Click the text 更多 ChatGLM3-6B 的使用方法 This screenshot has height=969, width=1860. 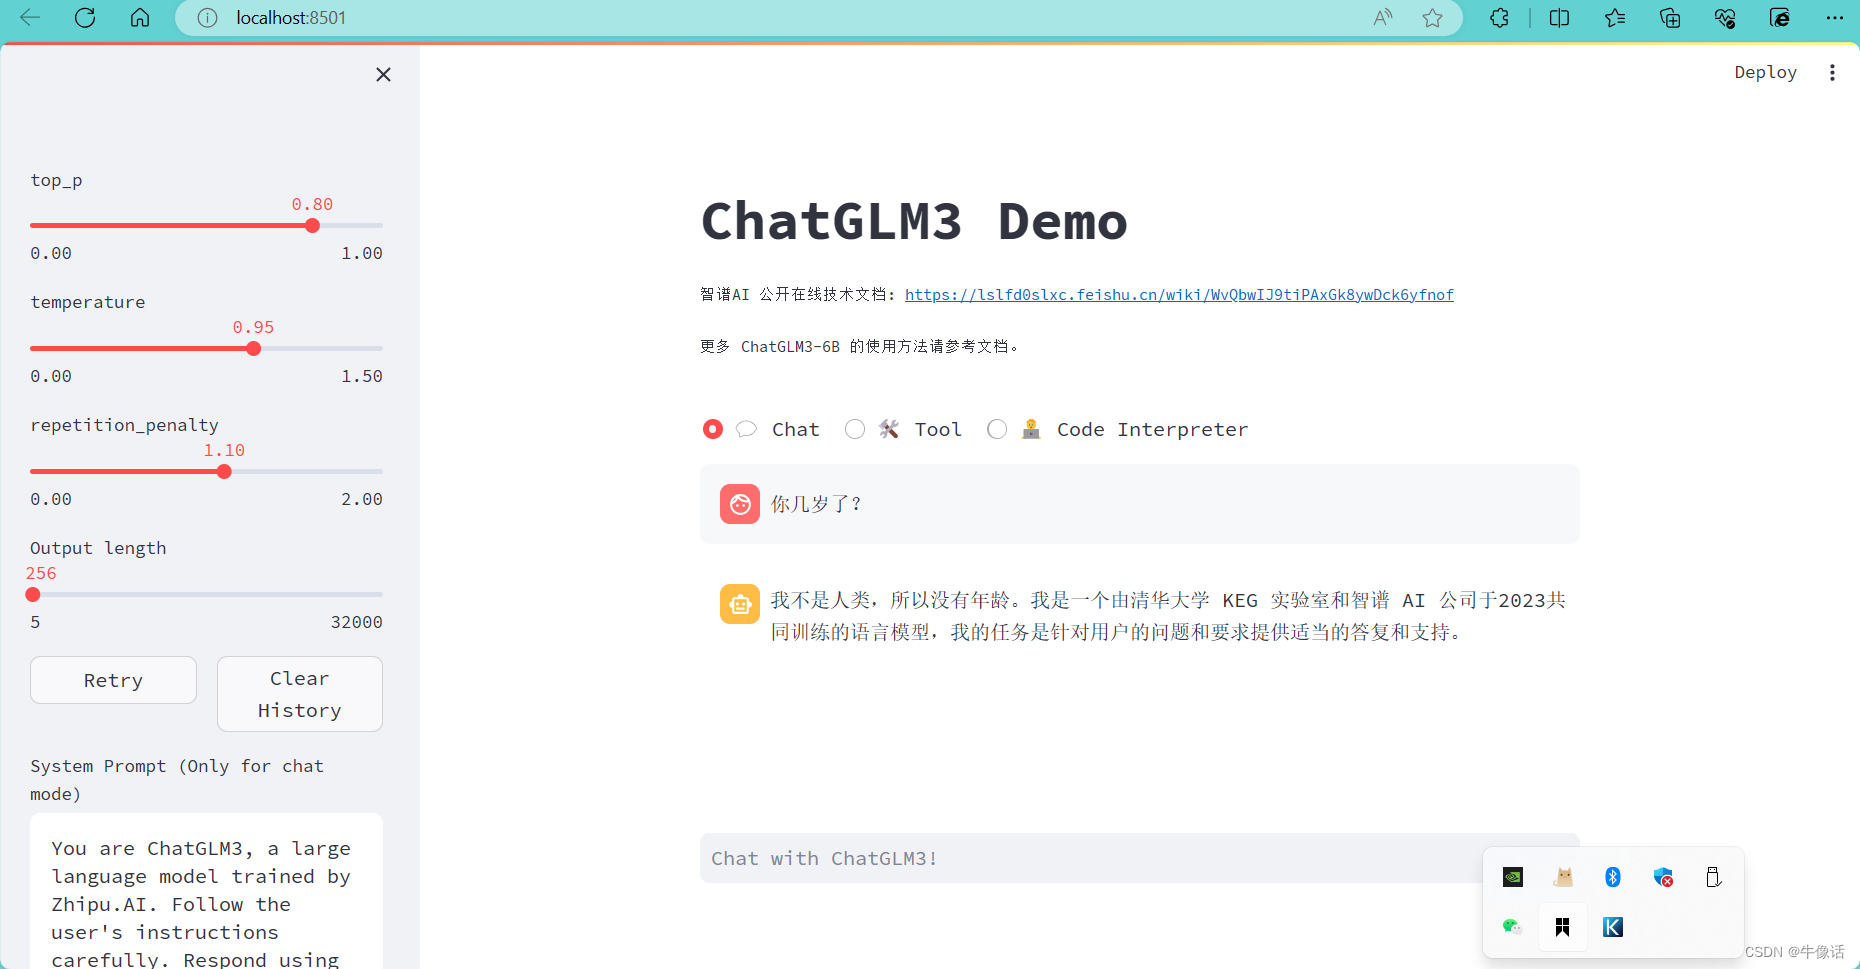coord(860,347)
